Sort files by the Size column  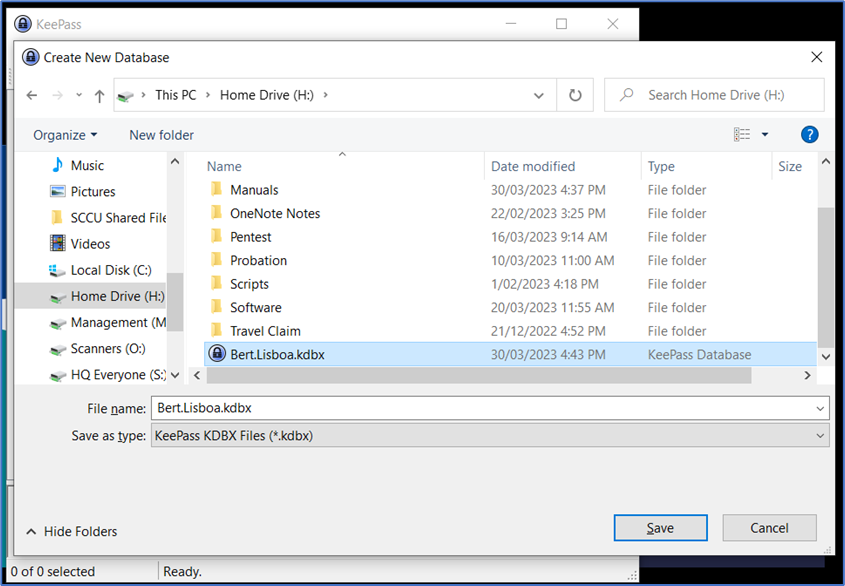tap(790, 166)
